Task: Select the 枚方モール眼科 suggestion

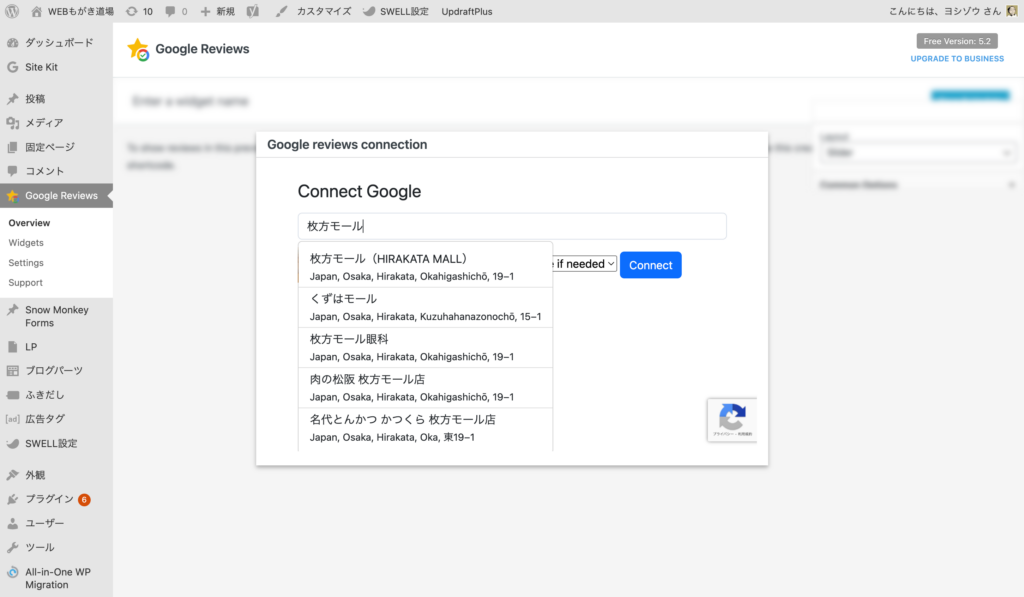Action: pyautogui.click(x=425, y=347)
